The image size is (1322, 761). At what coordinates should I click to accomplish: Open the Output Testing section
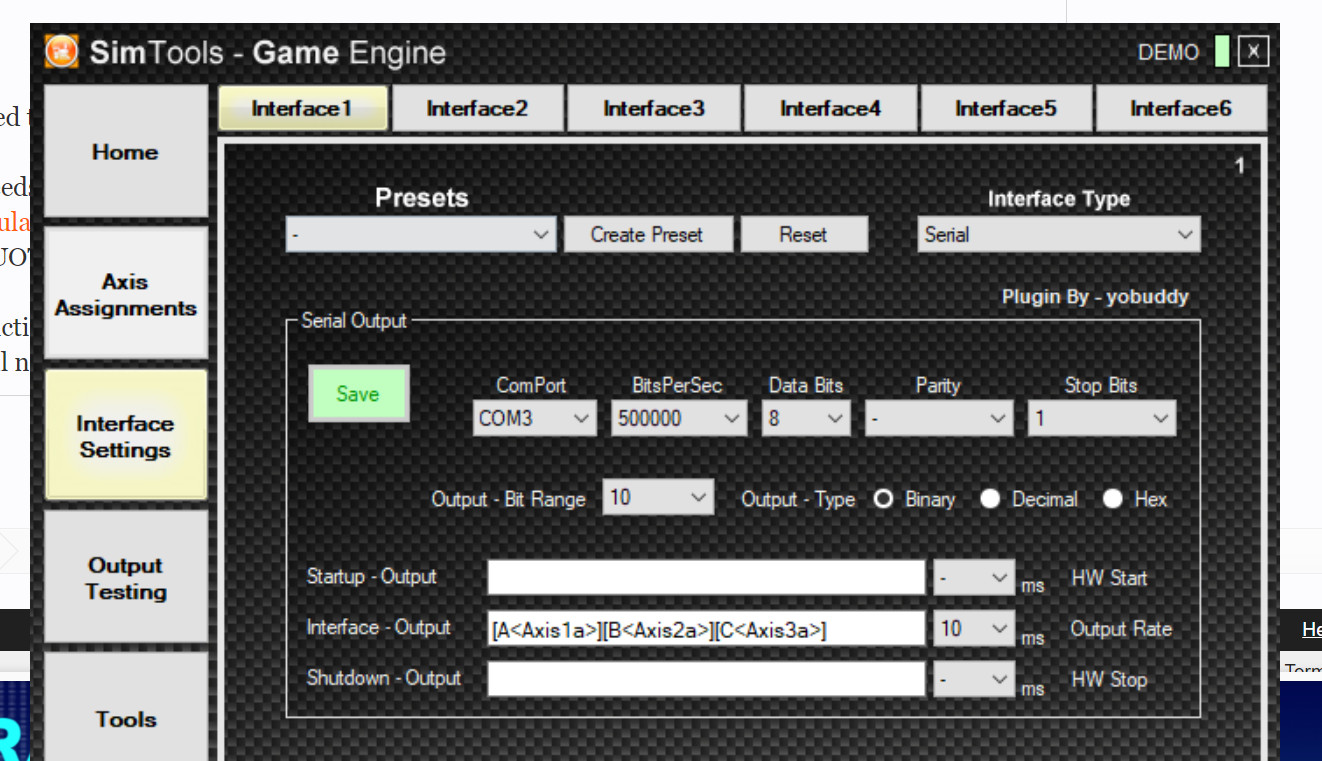(x=126, y=578)
